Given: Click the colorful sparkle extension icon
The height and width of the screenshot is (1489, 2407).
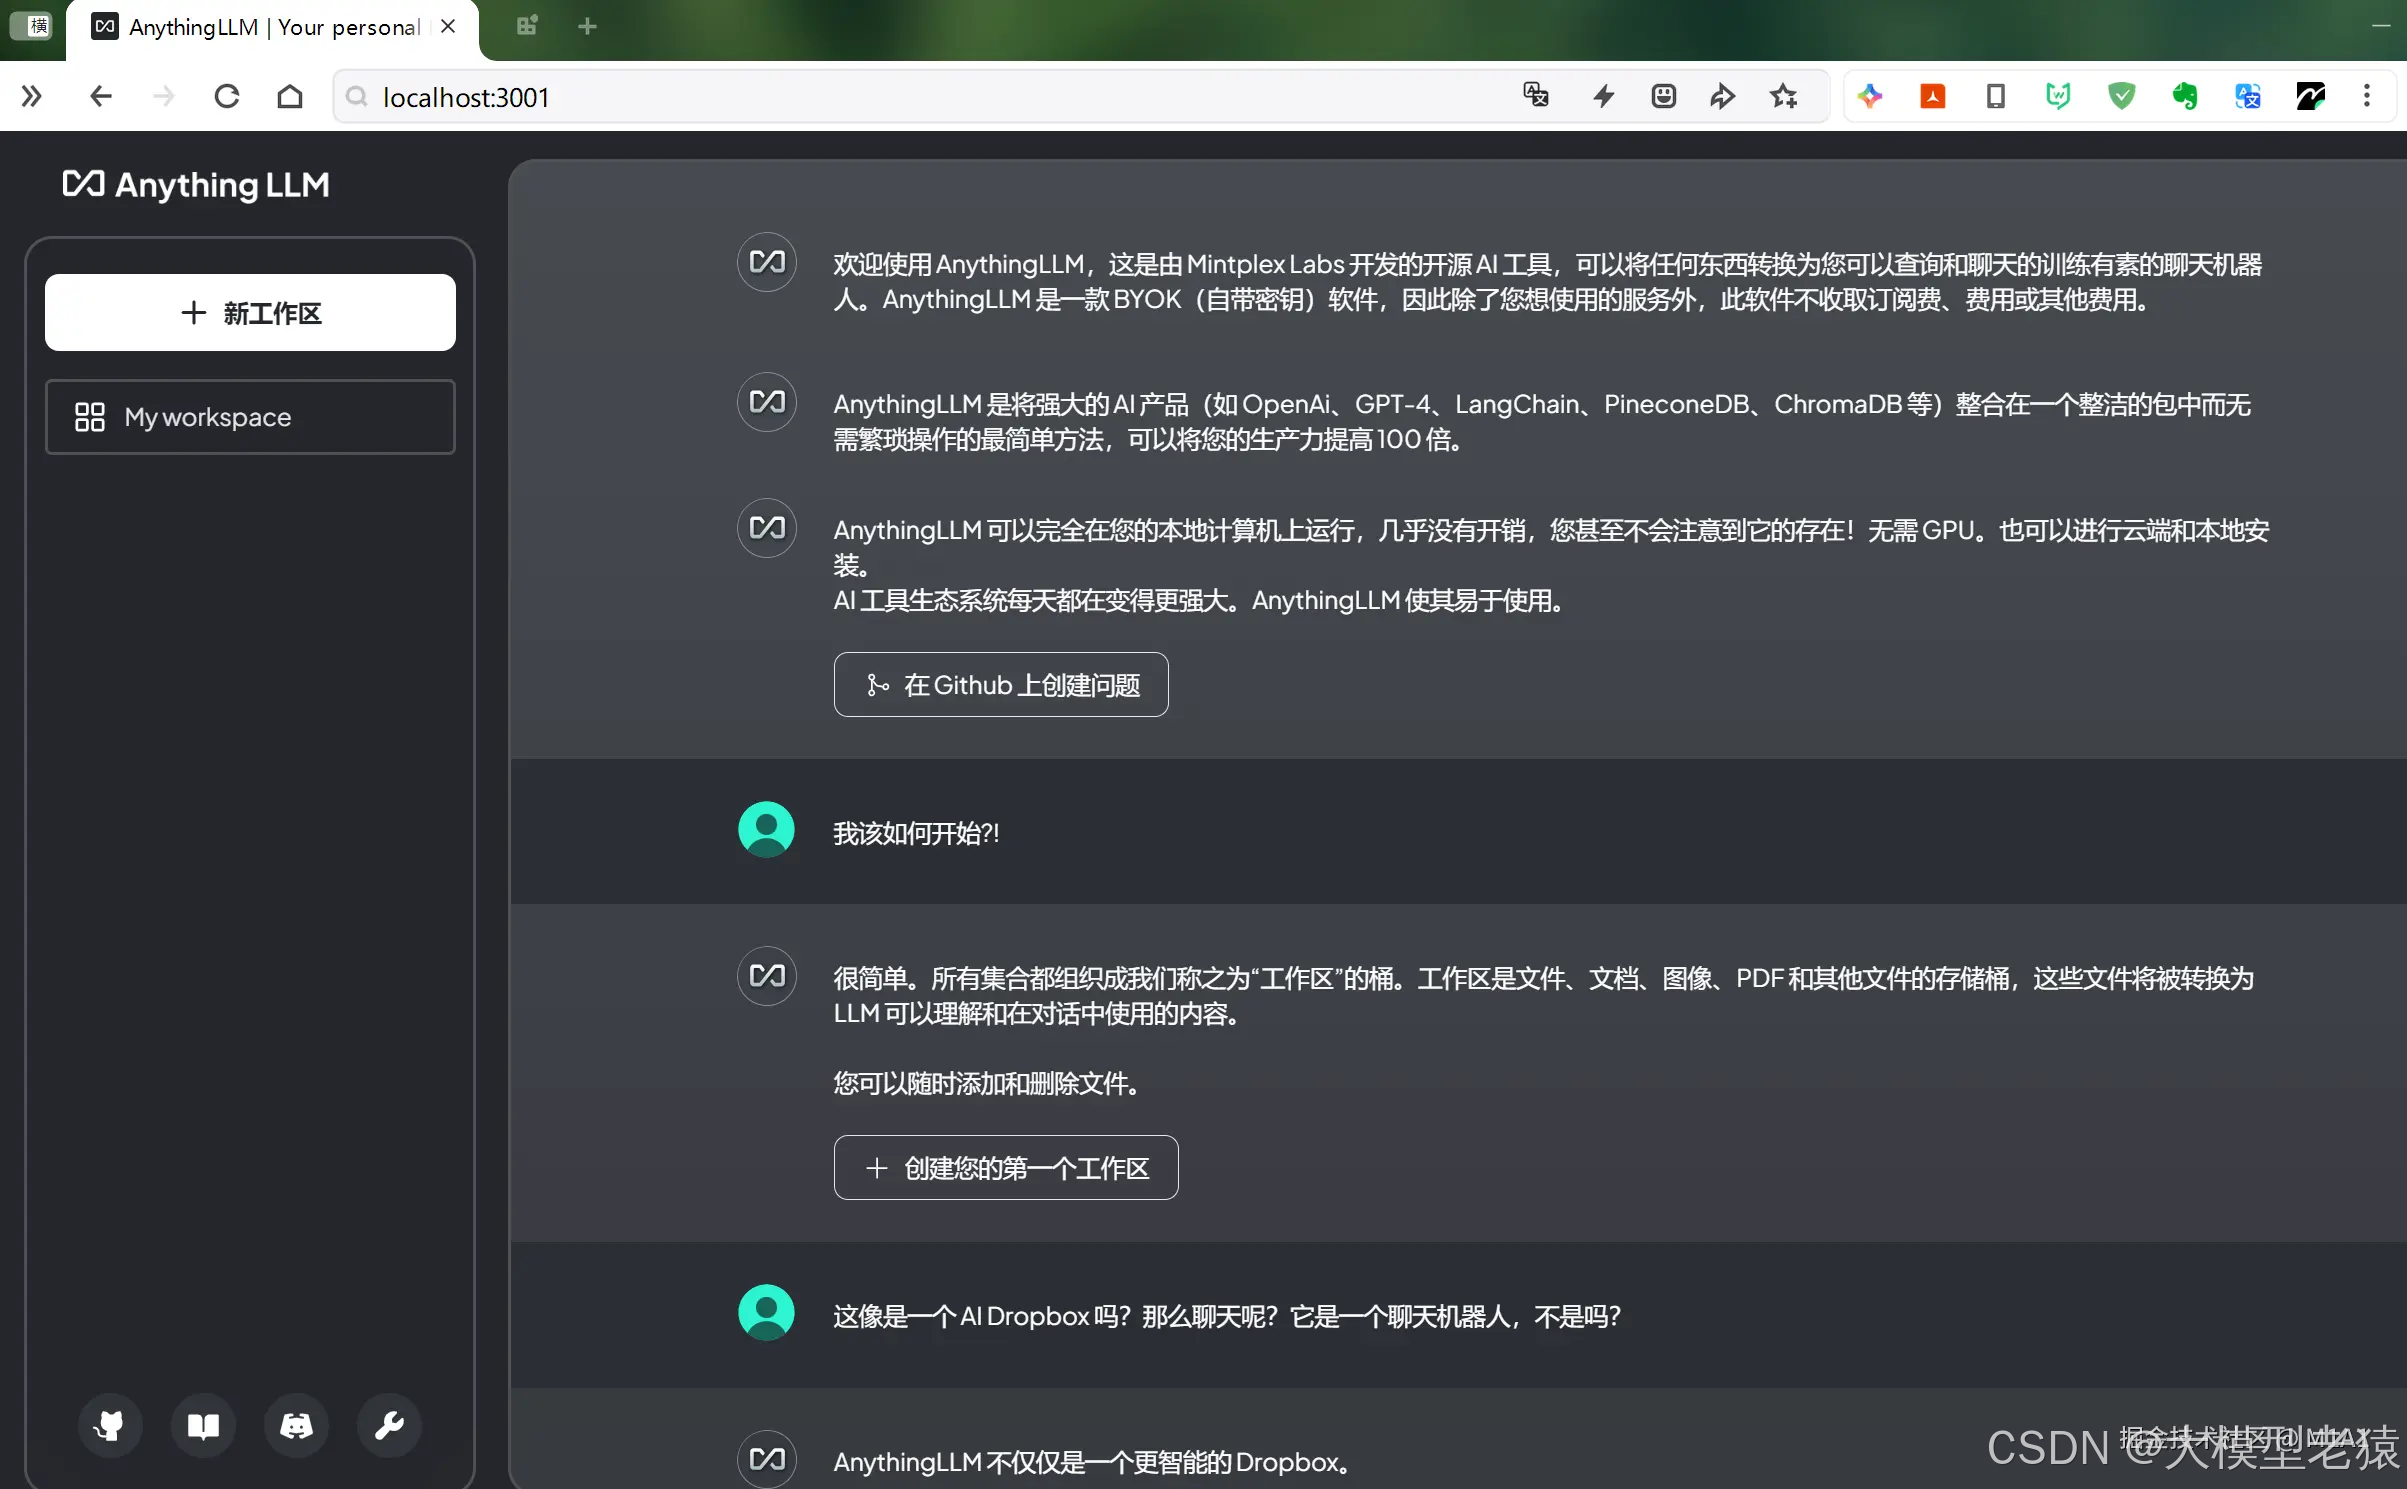Looking at the screenshot, I should [1870, 96].
